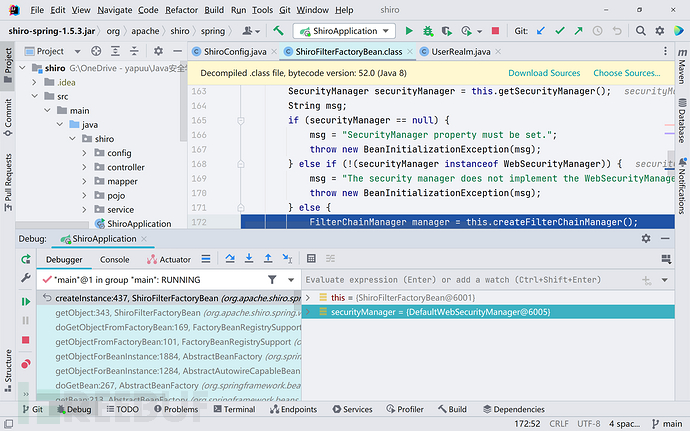This screenshot has width=690, height=431.
Task: Resume program in debug sidebar
Action: (x=26, y=302)
